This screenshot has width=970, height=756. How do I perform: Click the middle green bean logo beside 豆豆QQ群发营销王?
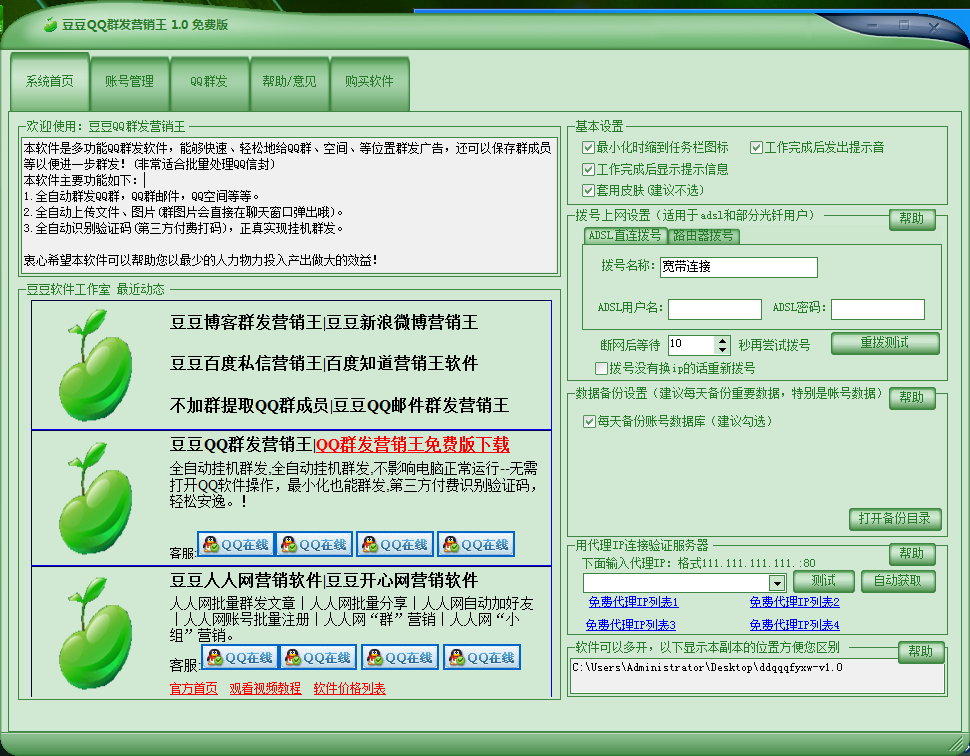click(96, 497)
